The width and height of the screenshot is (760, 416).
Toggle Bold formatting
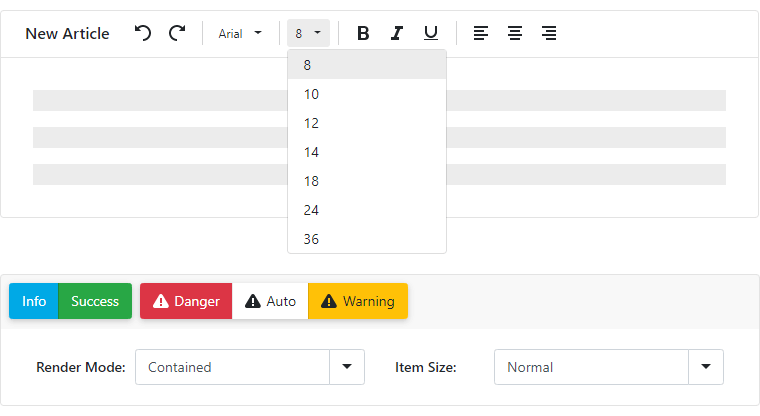tap(363, 33)
